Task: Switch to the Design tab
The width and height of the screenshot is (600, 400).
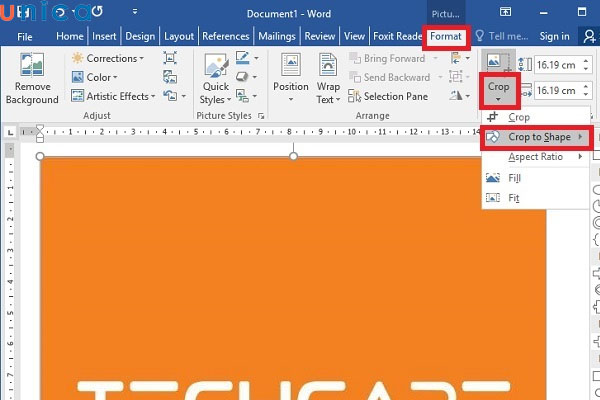Action: 140,36
